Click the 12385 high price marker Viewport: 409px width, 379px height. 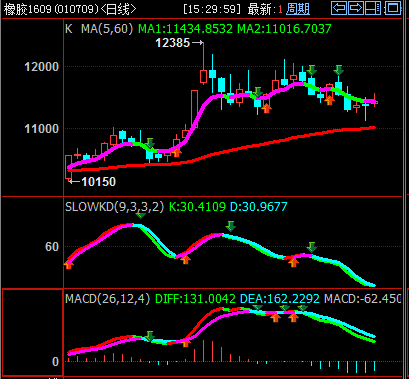point(173,43)
